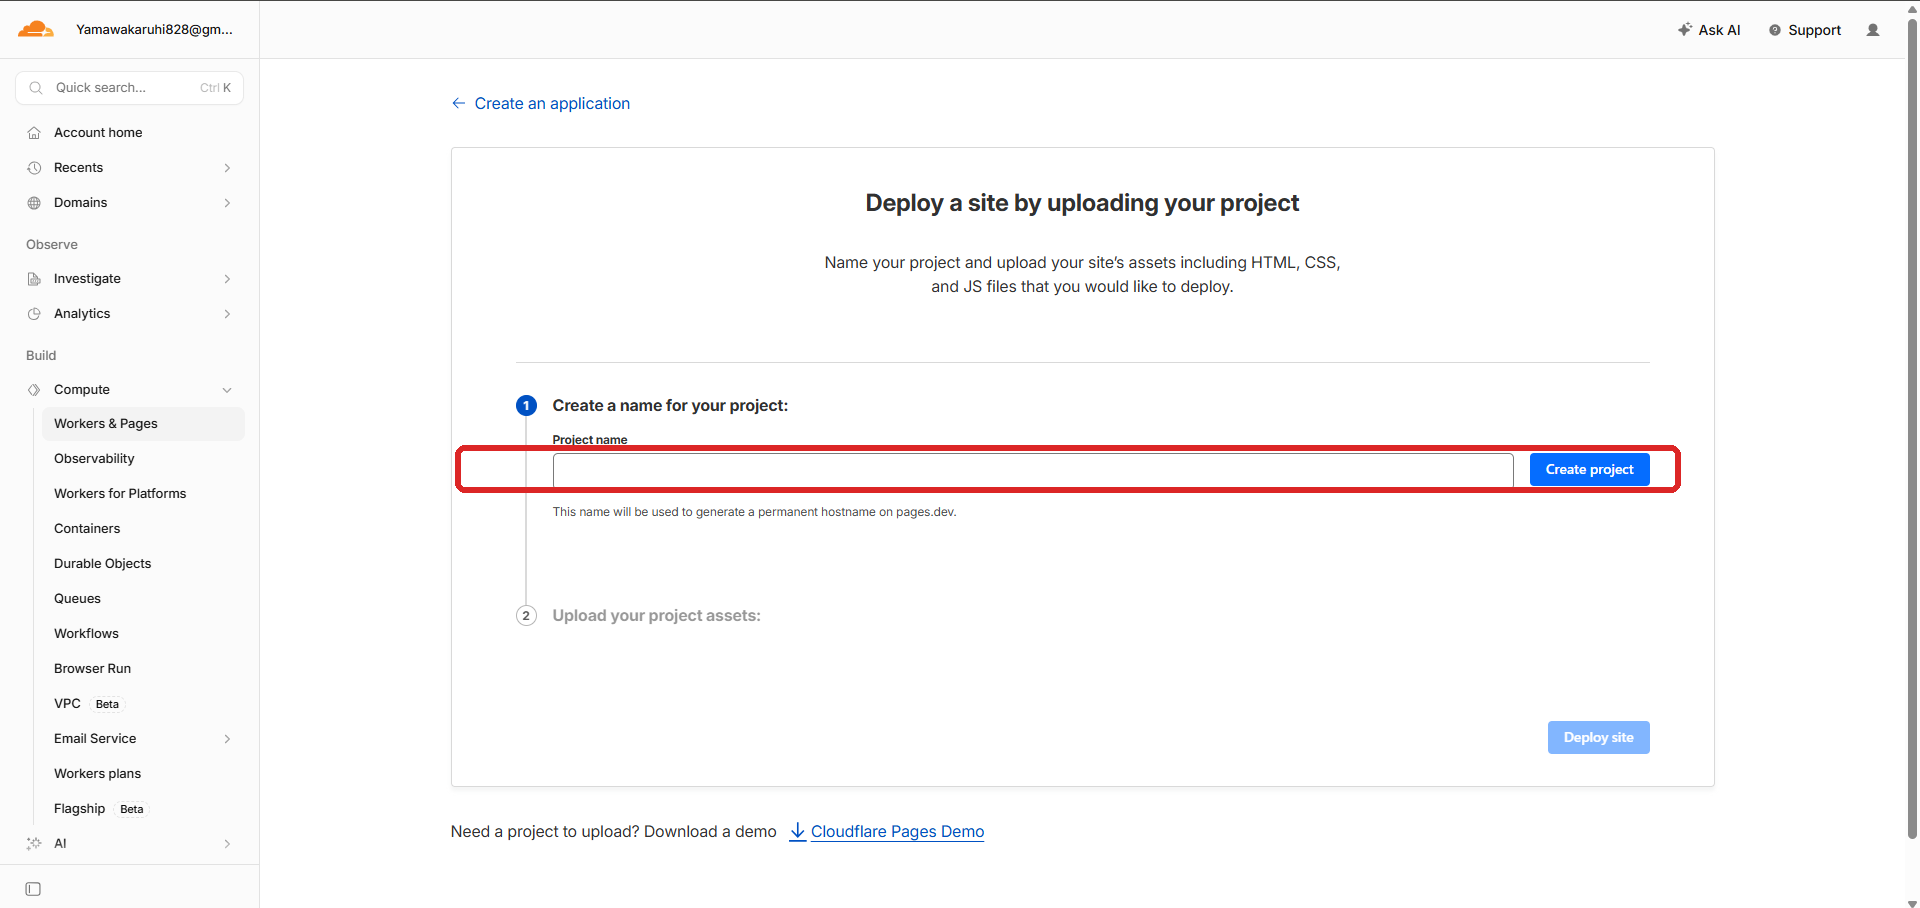Click the Support question mark icon
Screen dimensions: 1920x908
1775,30
